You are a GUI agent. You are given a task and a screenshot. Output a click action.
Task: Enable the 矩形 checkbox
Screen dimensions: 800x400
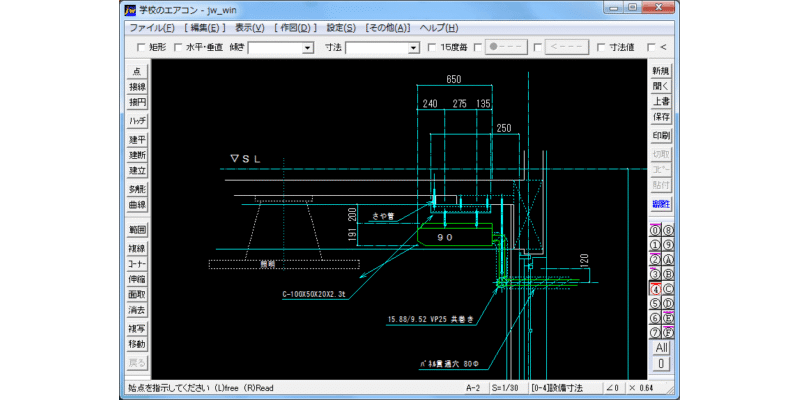[x=141, y=48]
